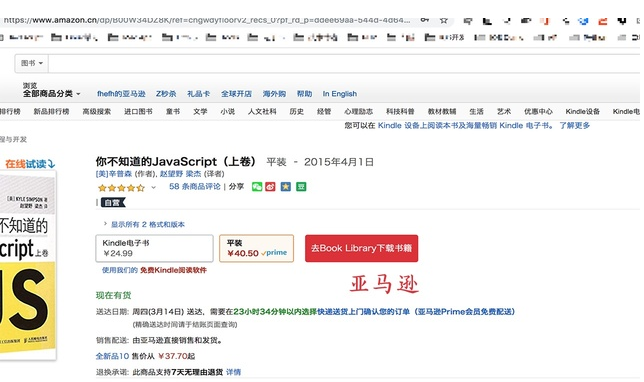The image size is (644, 382).
Task: Bookmark this page with the star icon
Action: 444,20
